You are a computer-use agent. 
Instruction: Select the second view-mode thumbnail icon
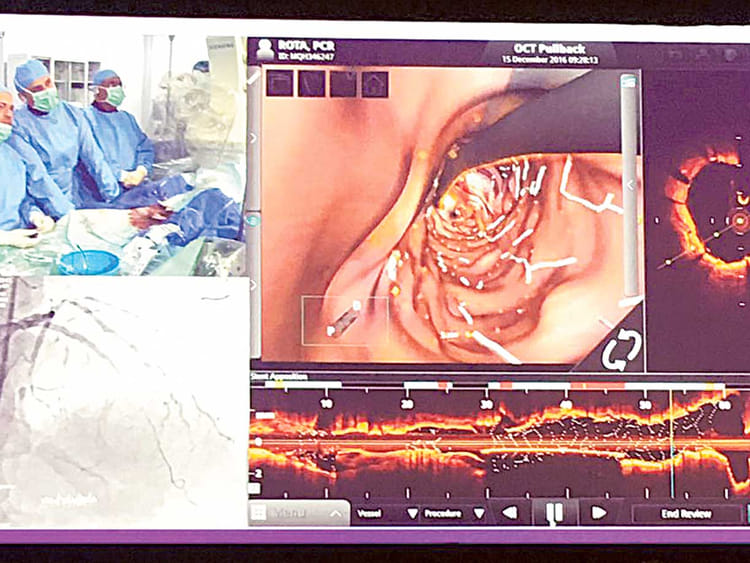click(x=311, y=83)
